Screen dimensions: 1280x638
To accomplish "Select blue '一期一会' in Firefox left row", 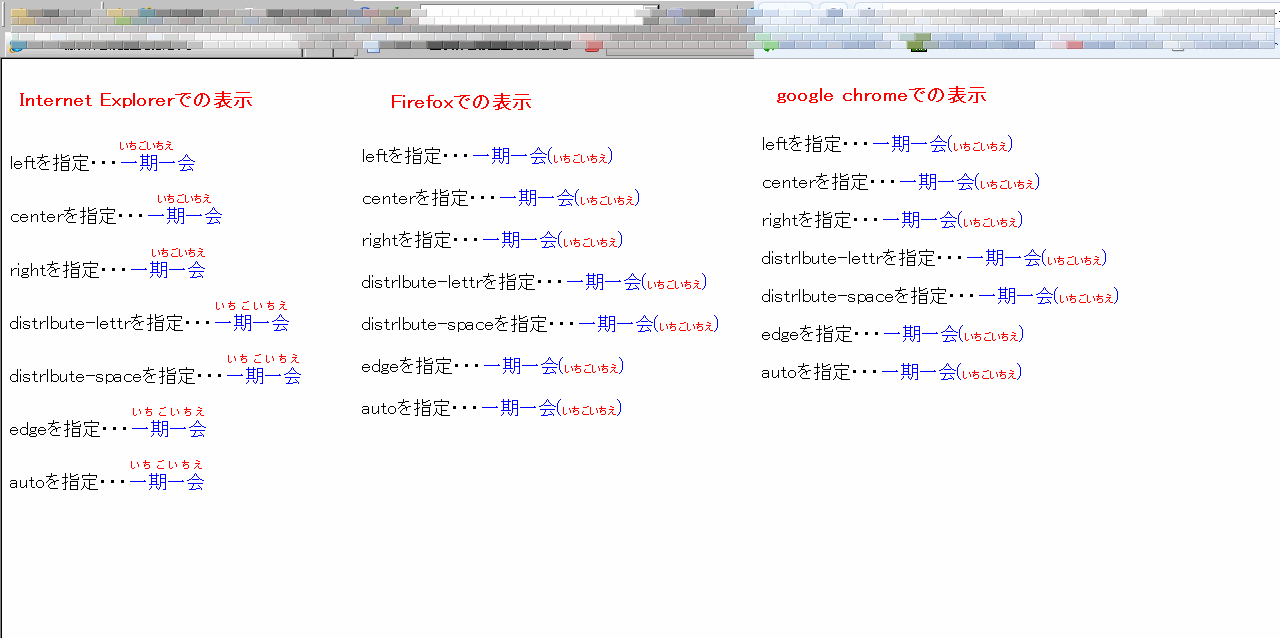I will tap(510, 156).
